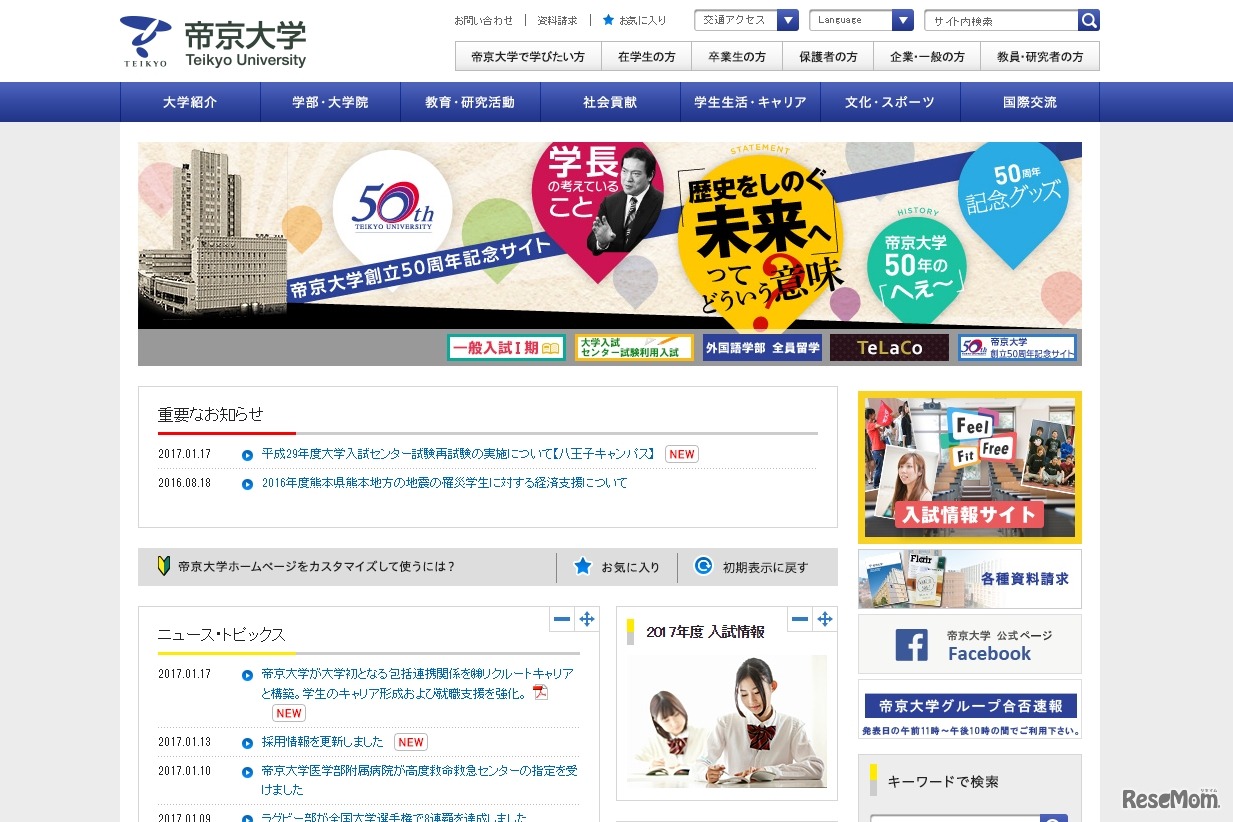Image resolution: width=1233 pixels, height=822 pixels.
Task: Click the Teikyo University logo
Action: 213,43
